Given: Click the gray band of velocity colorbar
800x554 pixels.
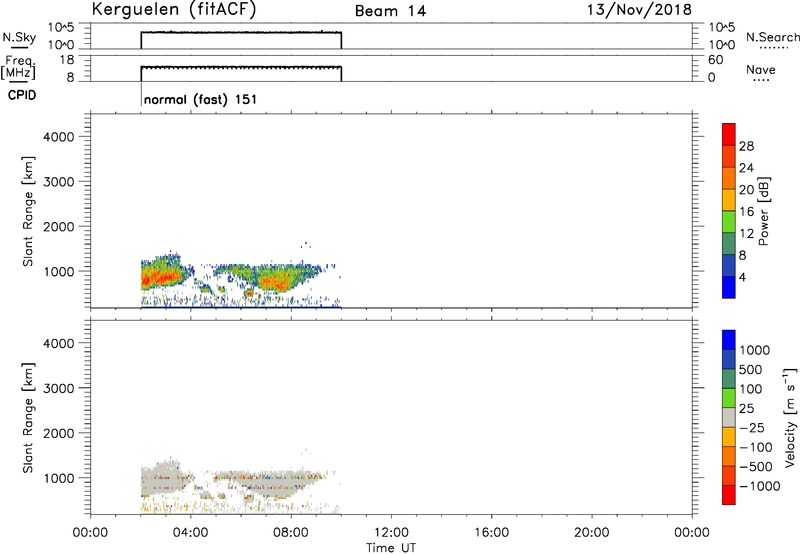Looking at the screenshot, I should pyautogui.click(x=729, y=417).
